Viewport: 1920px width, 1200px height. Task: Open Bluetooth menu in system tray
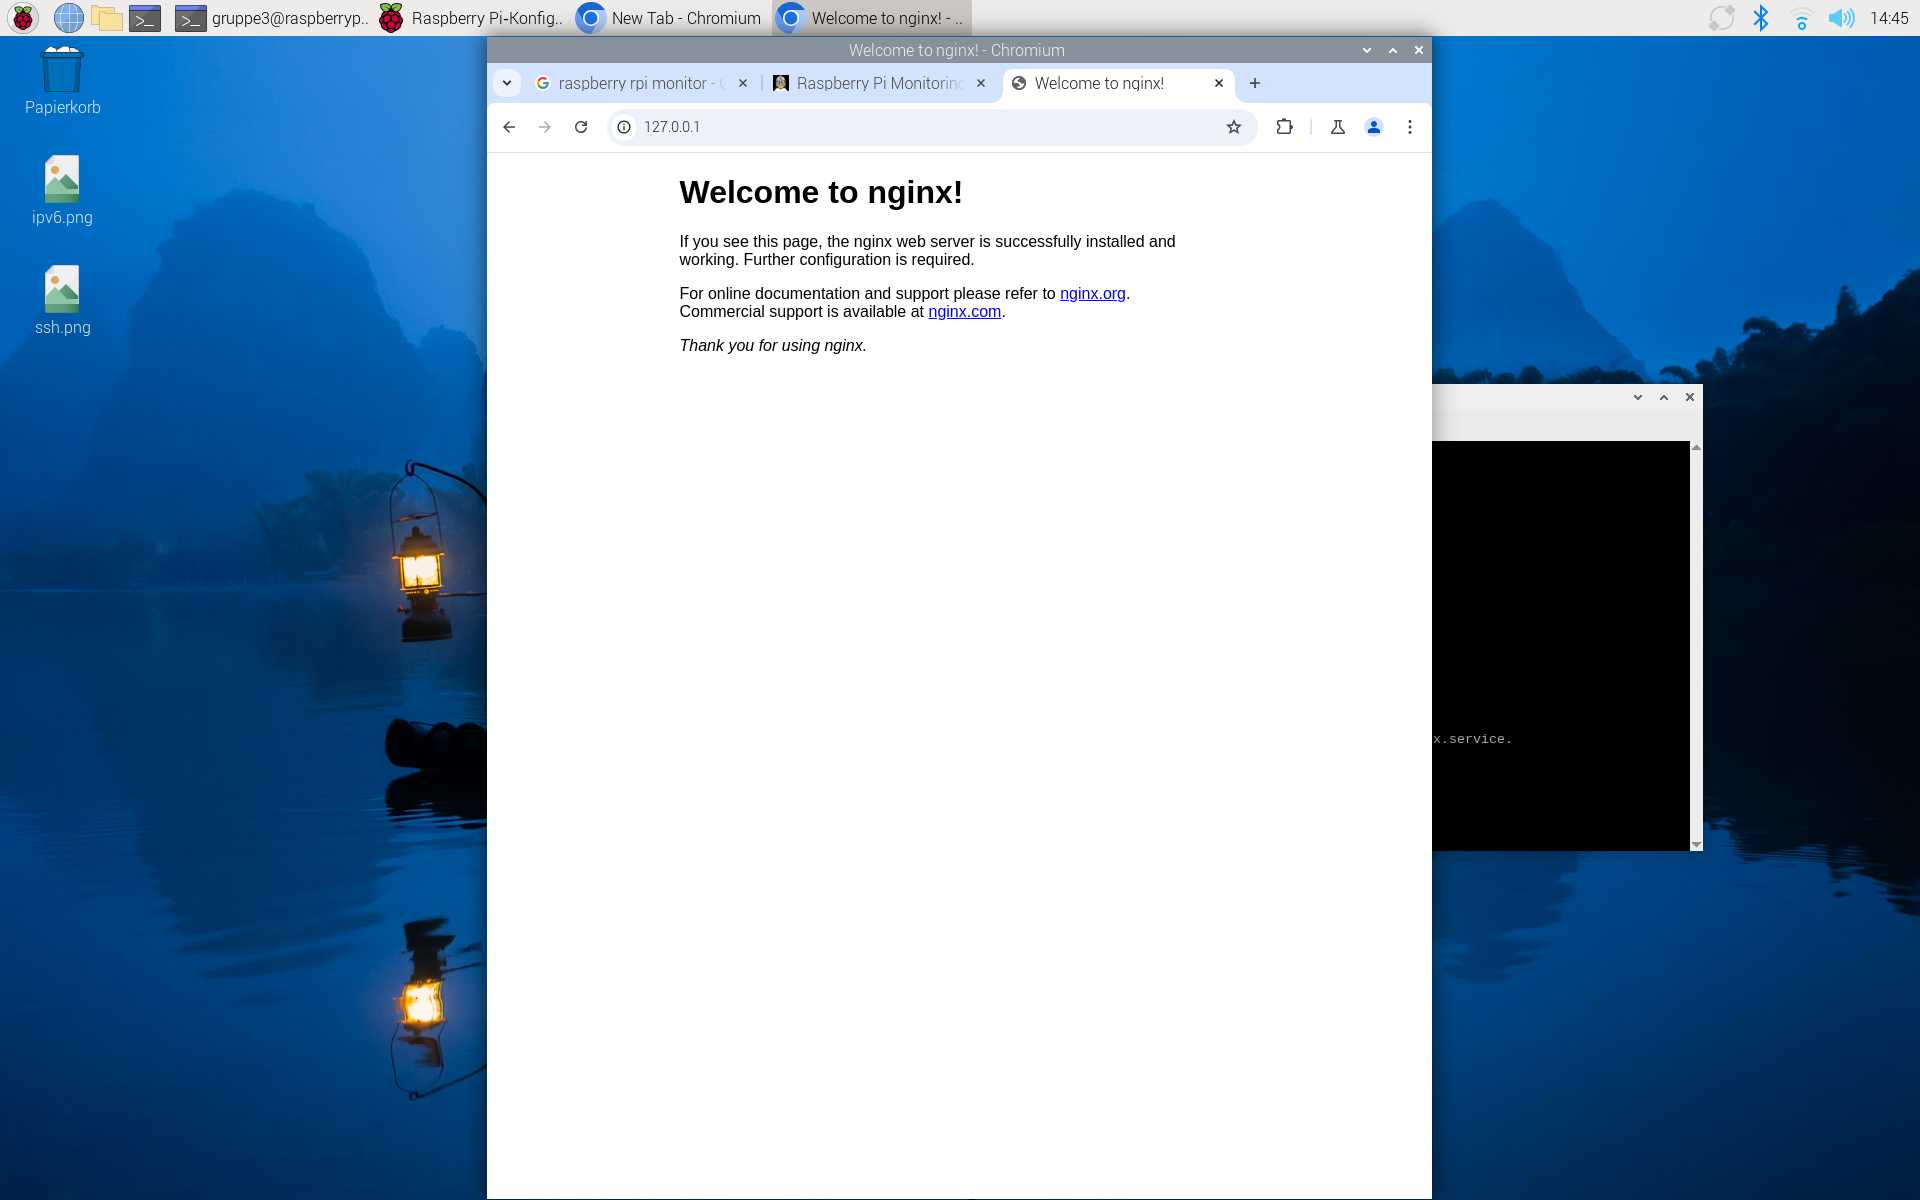(1761, 18)
